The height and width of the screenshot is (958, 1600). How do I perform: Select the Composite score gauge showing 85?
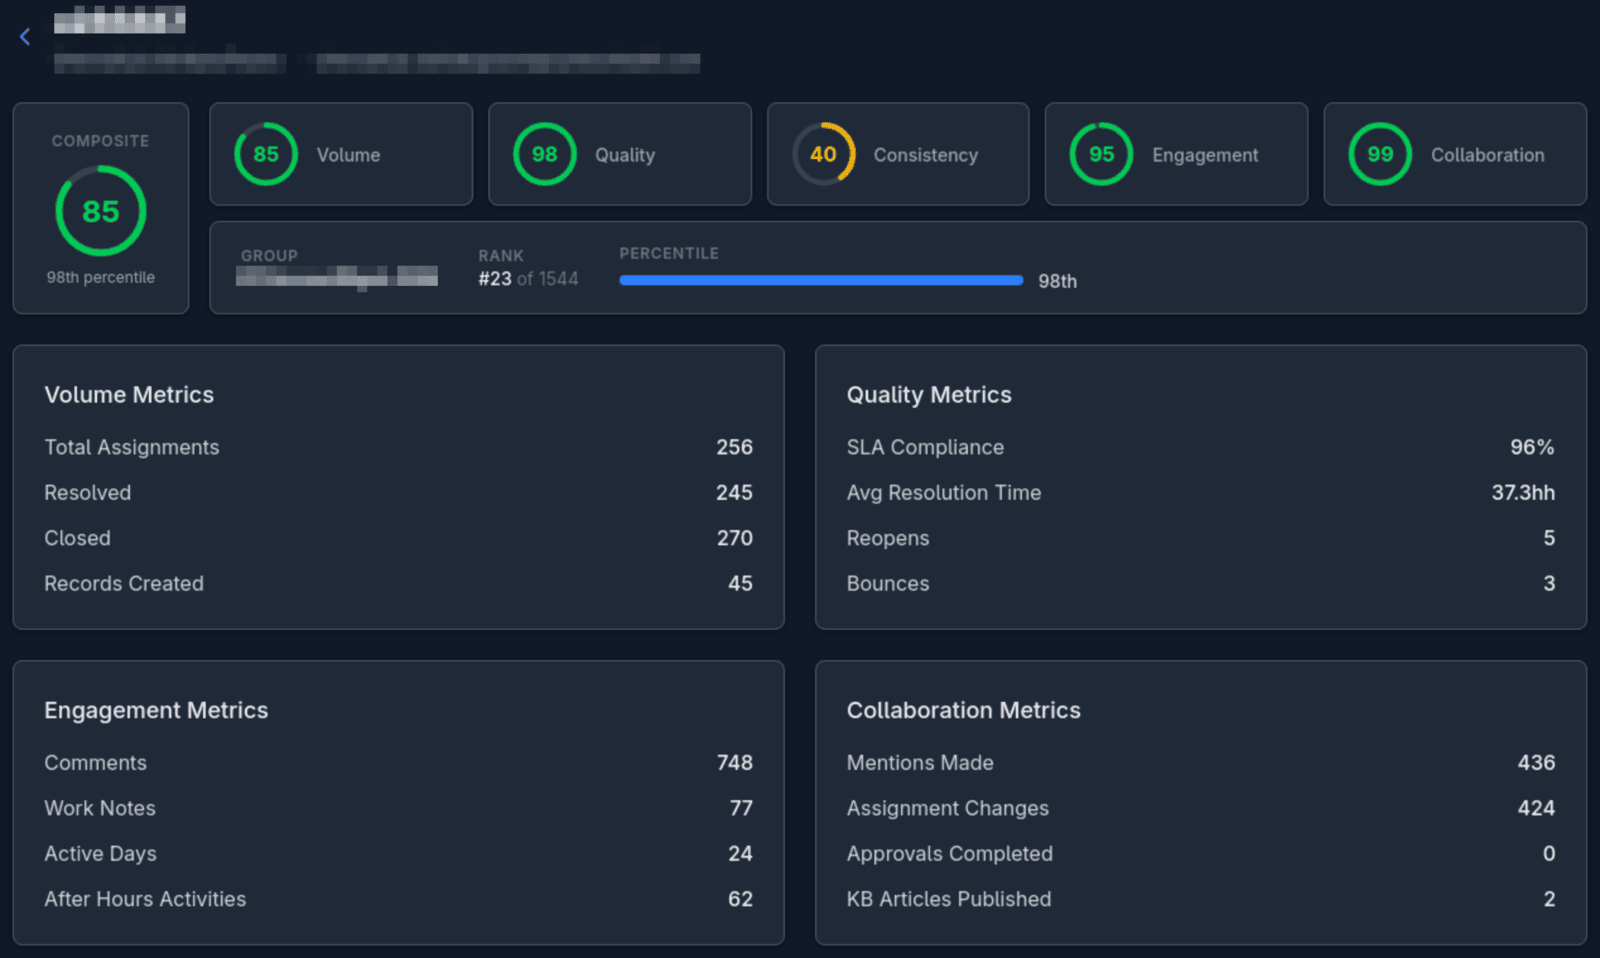coord(100,210)
